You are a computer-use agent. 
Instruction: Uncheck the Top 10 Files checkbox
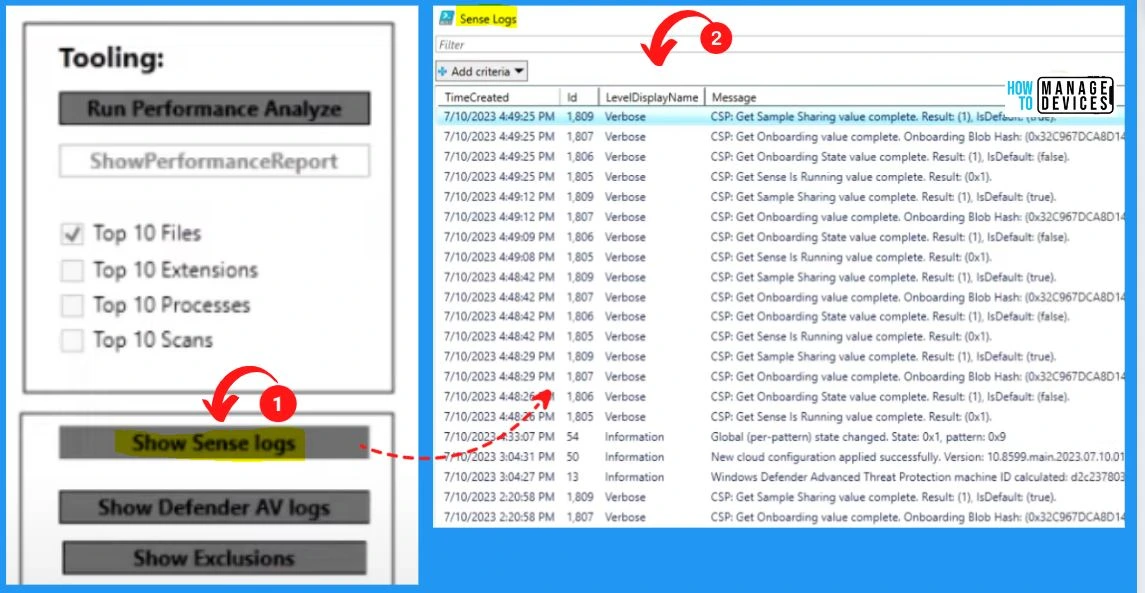pyautogui.click(x=72, y=234)
